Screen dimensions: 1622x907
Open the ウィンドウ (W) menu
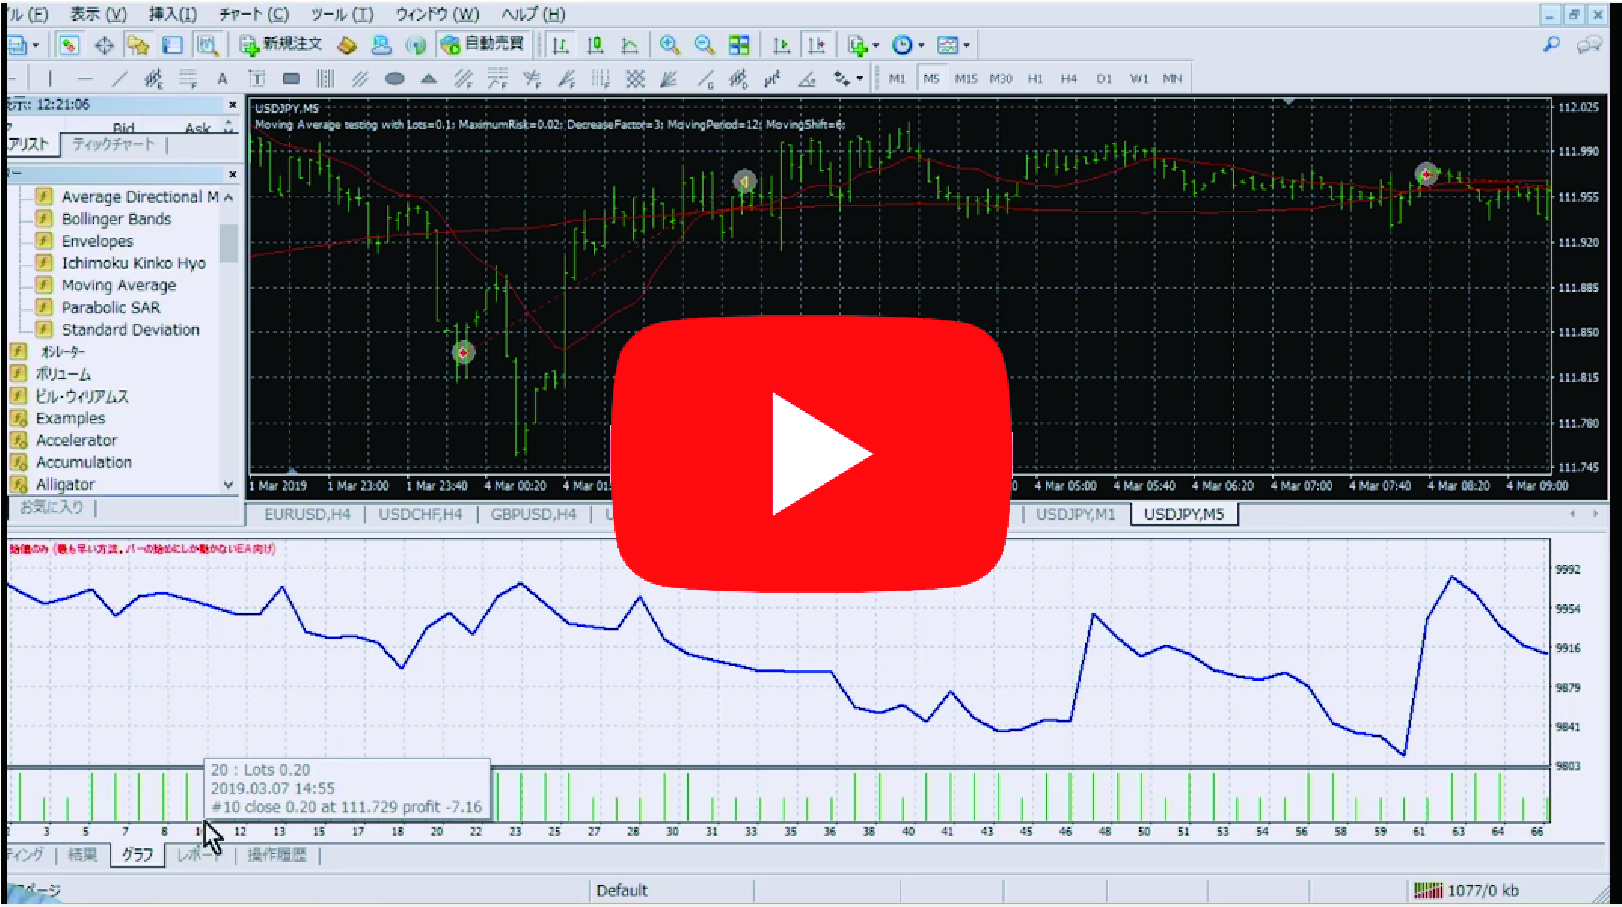tap(437, 14)
